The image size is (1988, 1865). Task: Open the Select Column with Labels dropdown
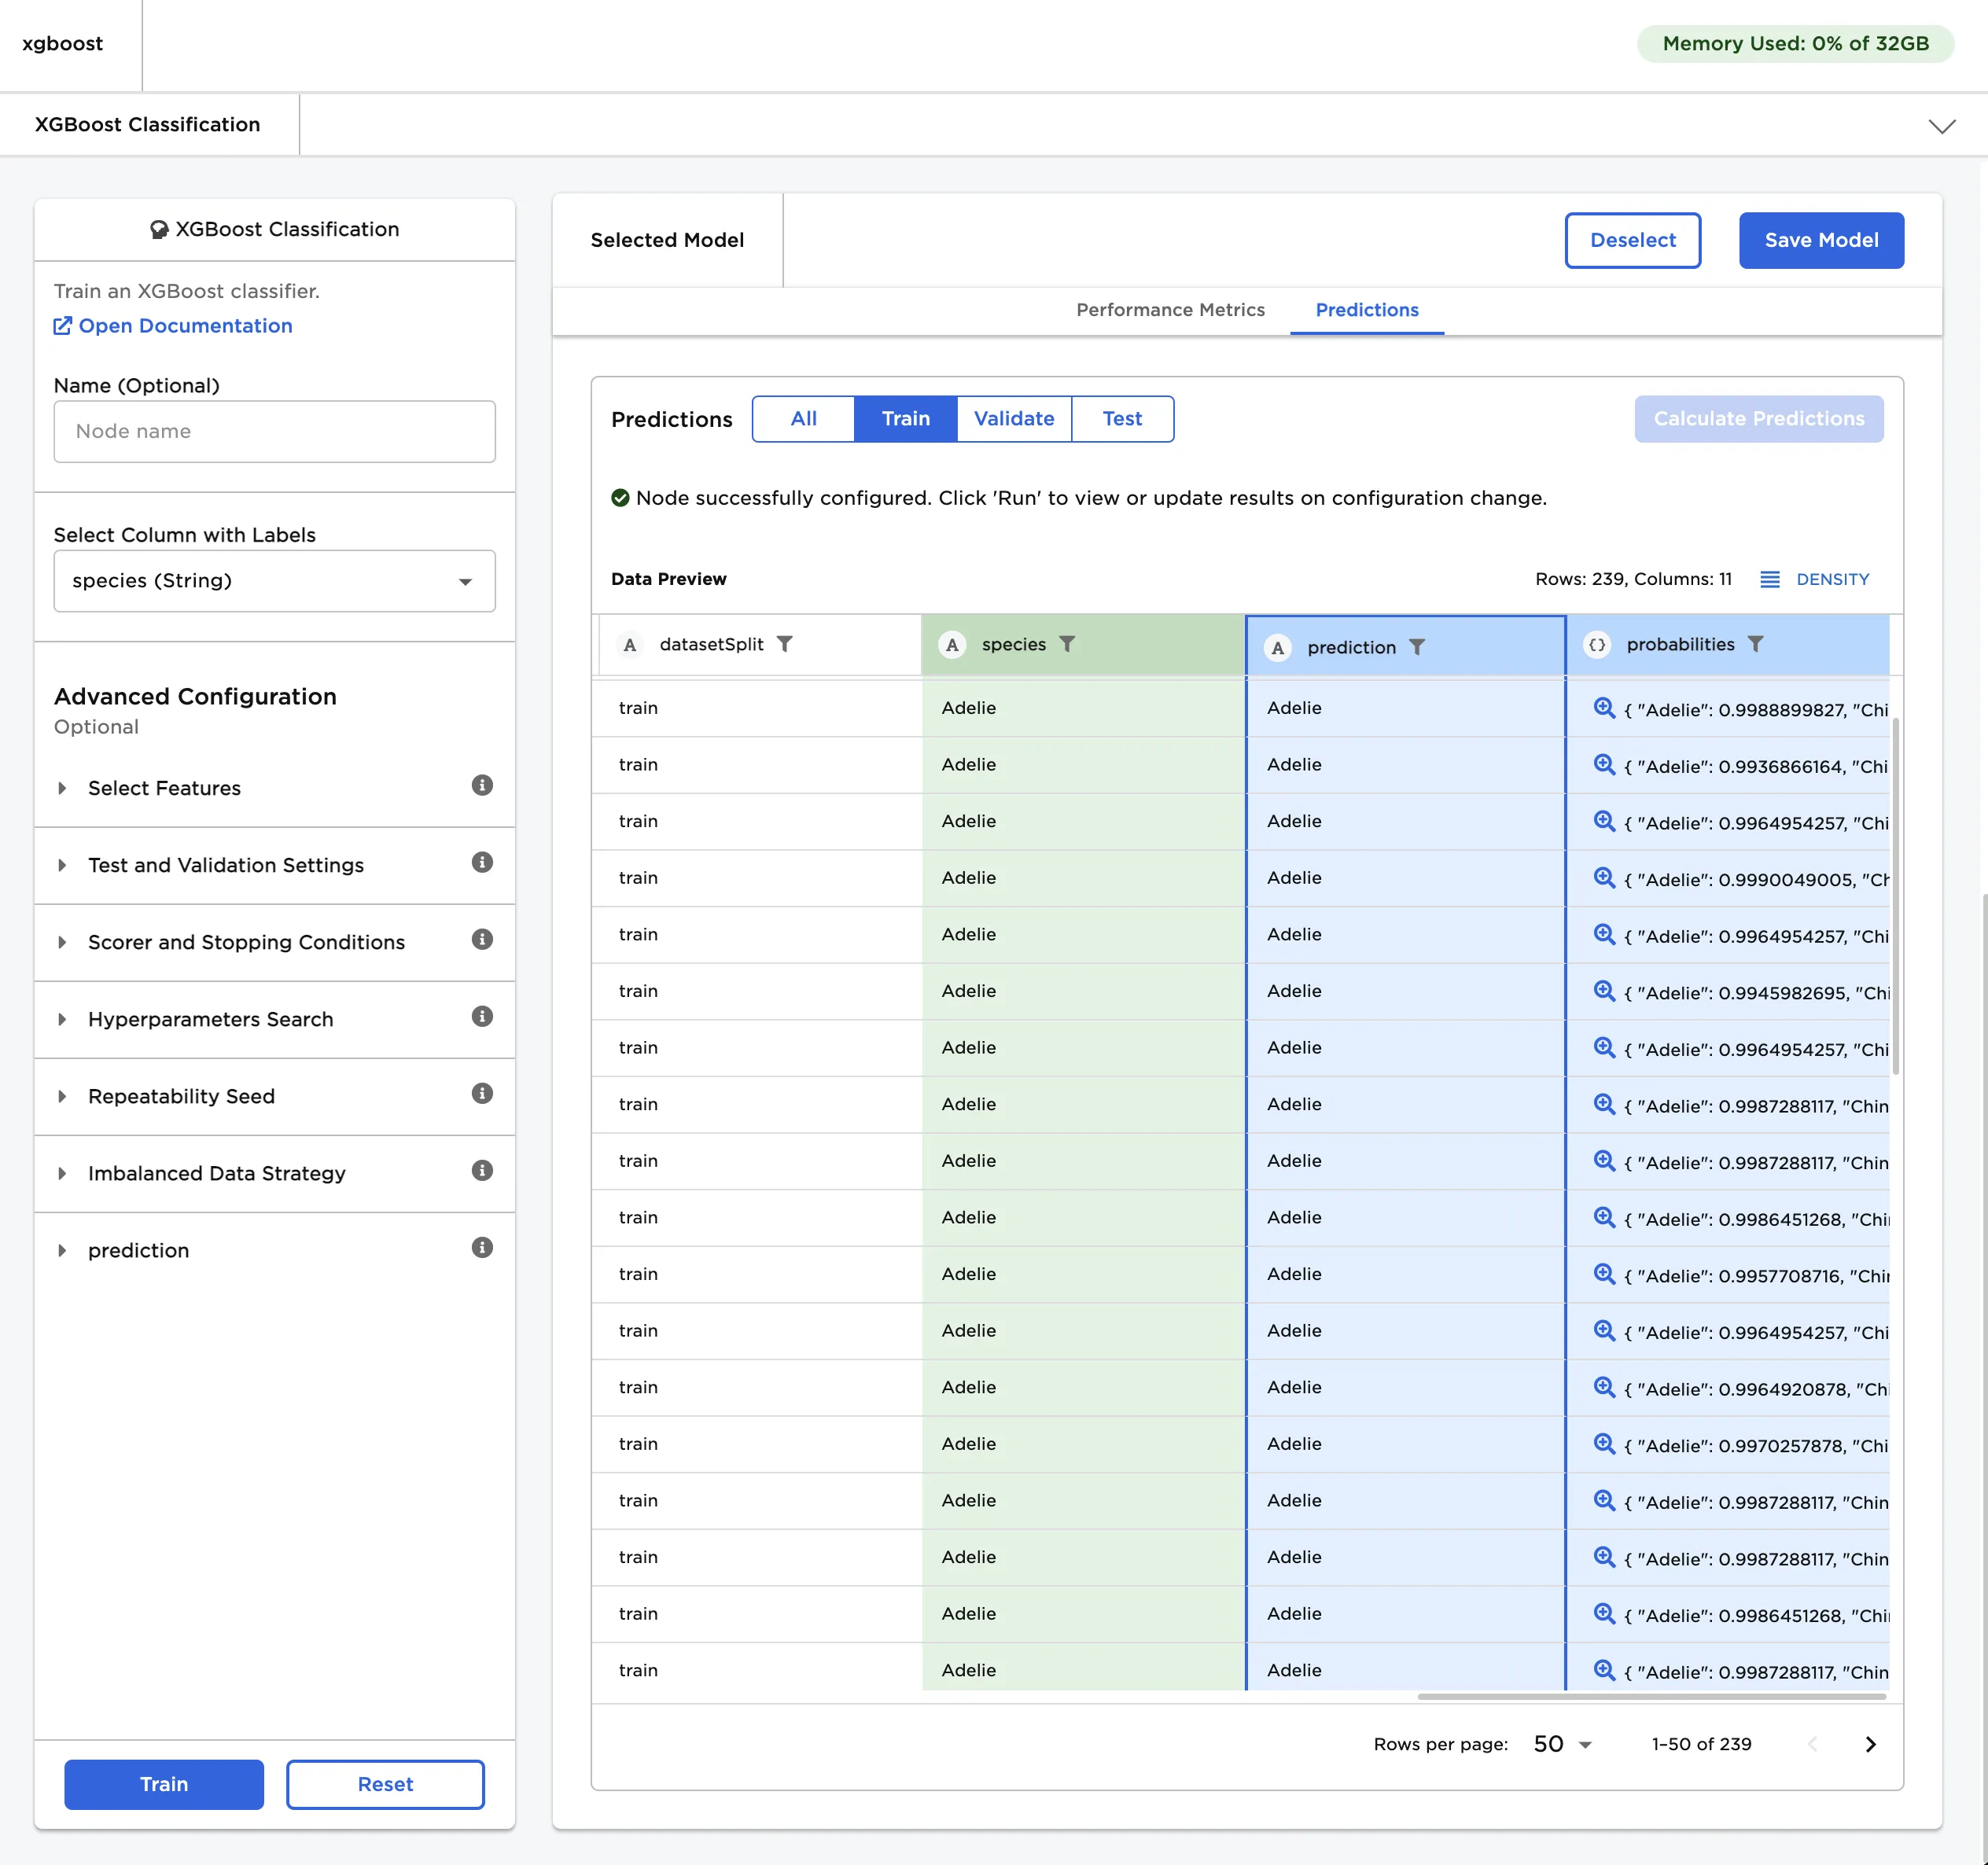[274, 581]
